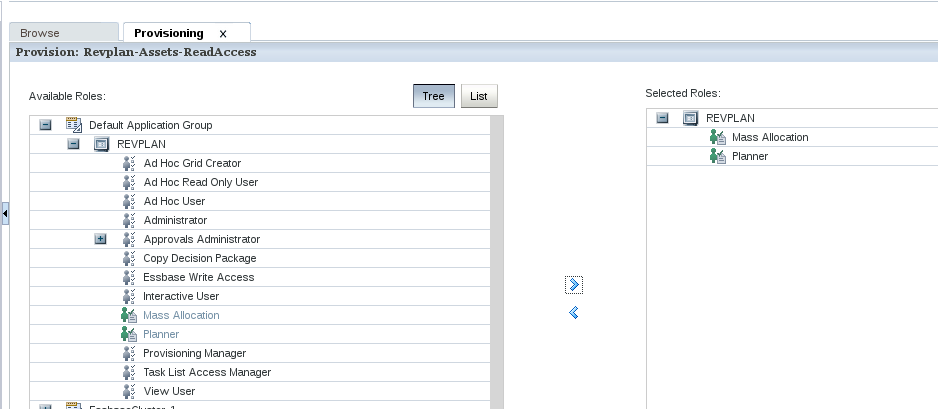Select Task List Access Manager role
The image size is (938, 409).
point(207,373)
